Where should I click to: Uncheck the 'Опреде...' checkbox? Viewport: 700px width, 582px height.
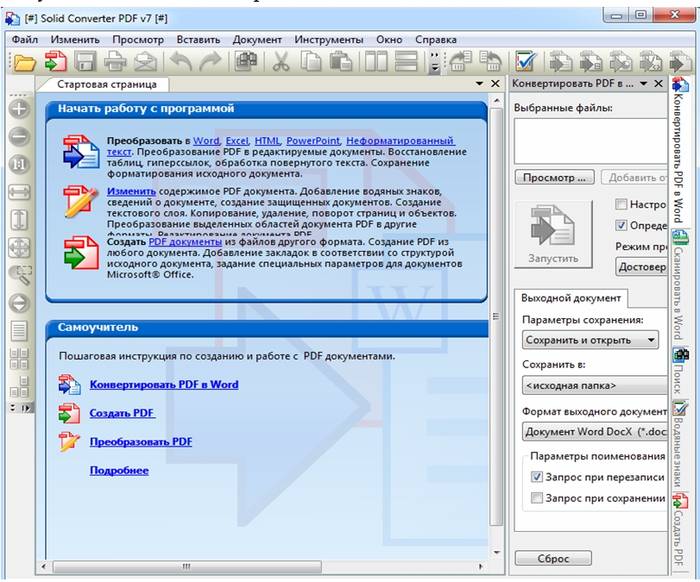(621, 225)
